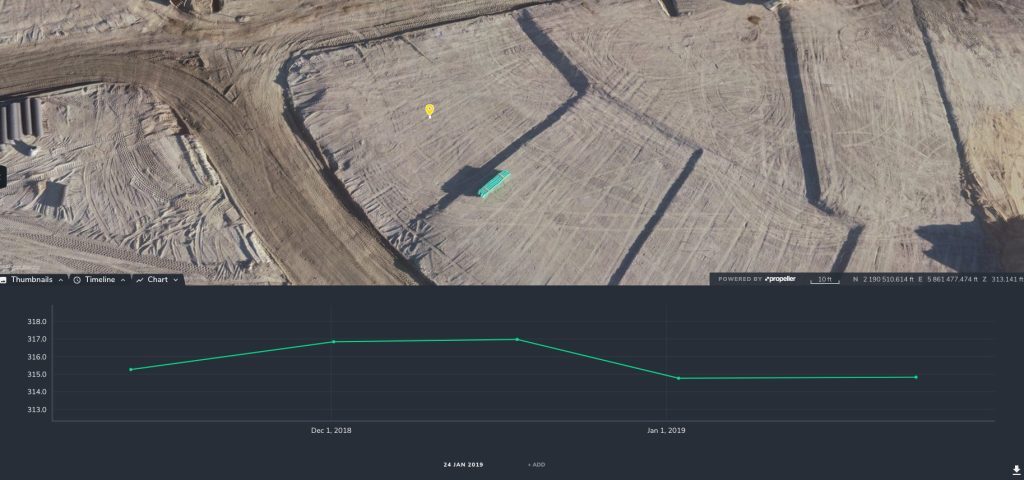Click the Dec 1, 2018 axis label

330,431
